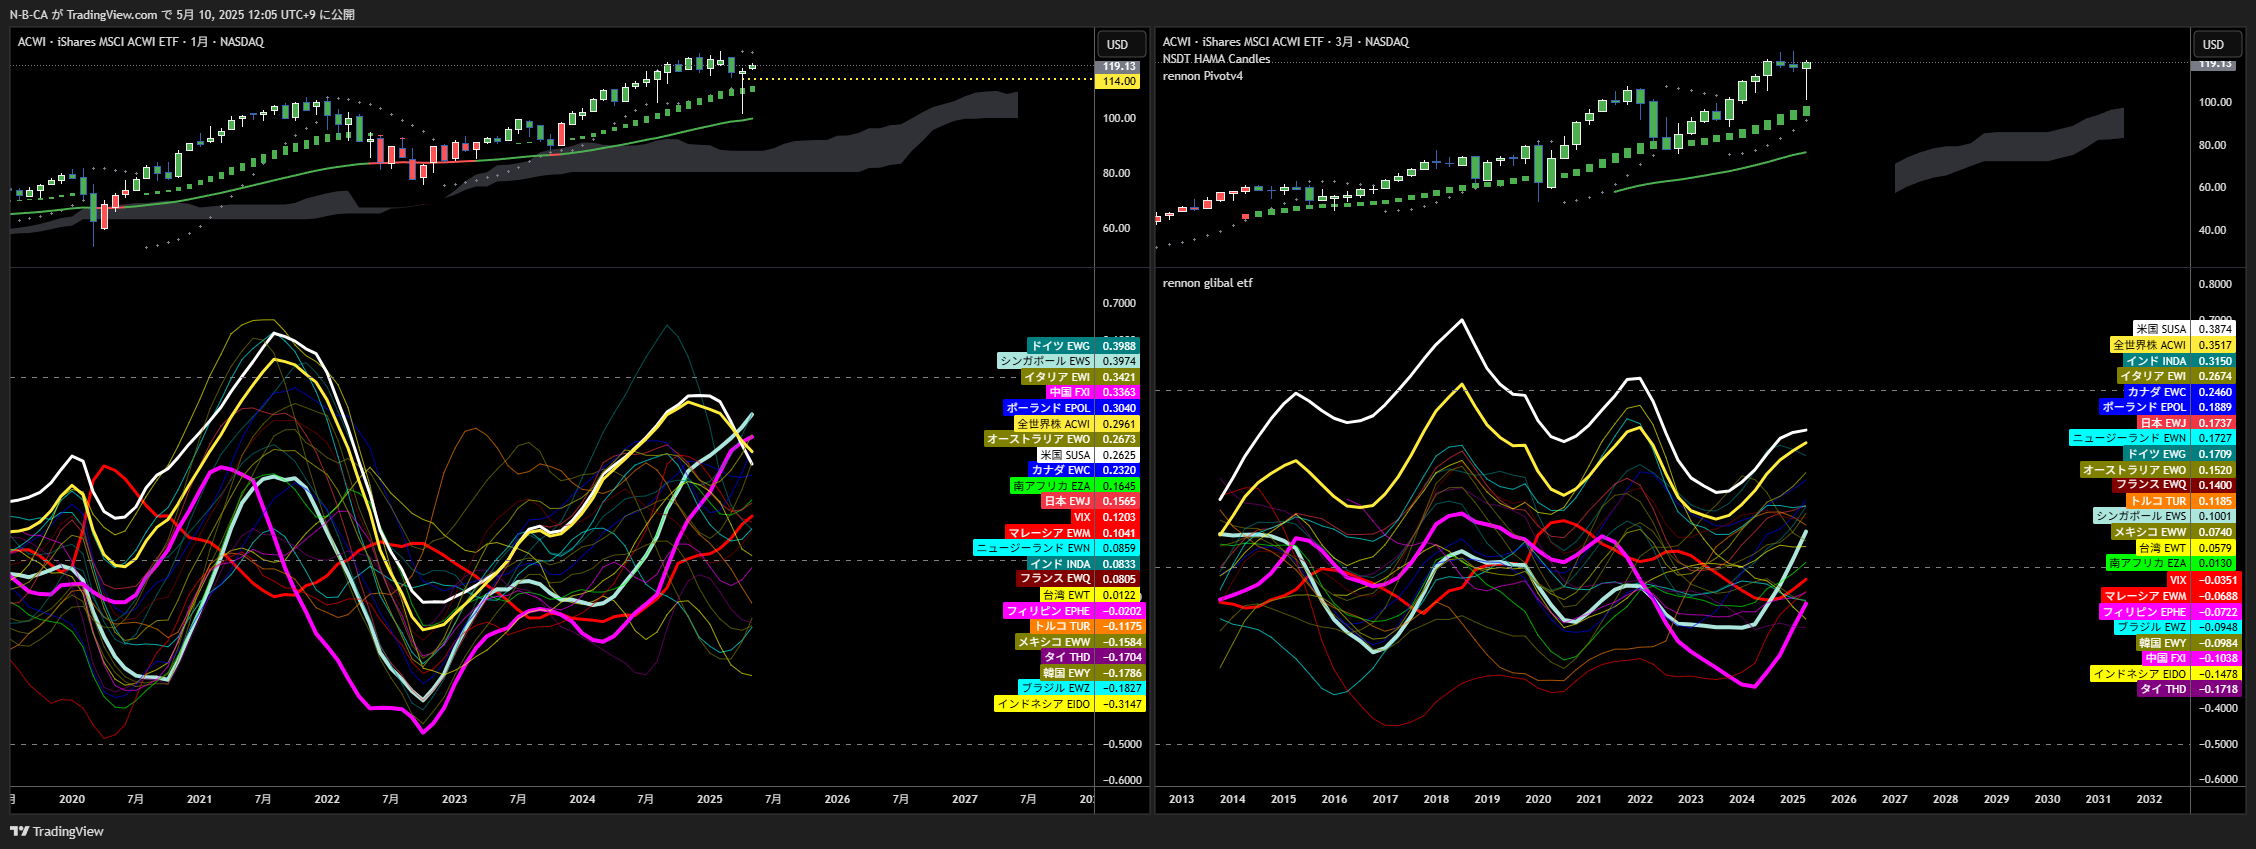
Task: Click 2018 on right chart time axis
Action: [x=1436, y=799]
